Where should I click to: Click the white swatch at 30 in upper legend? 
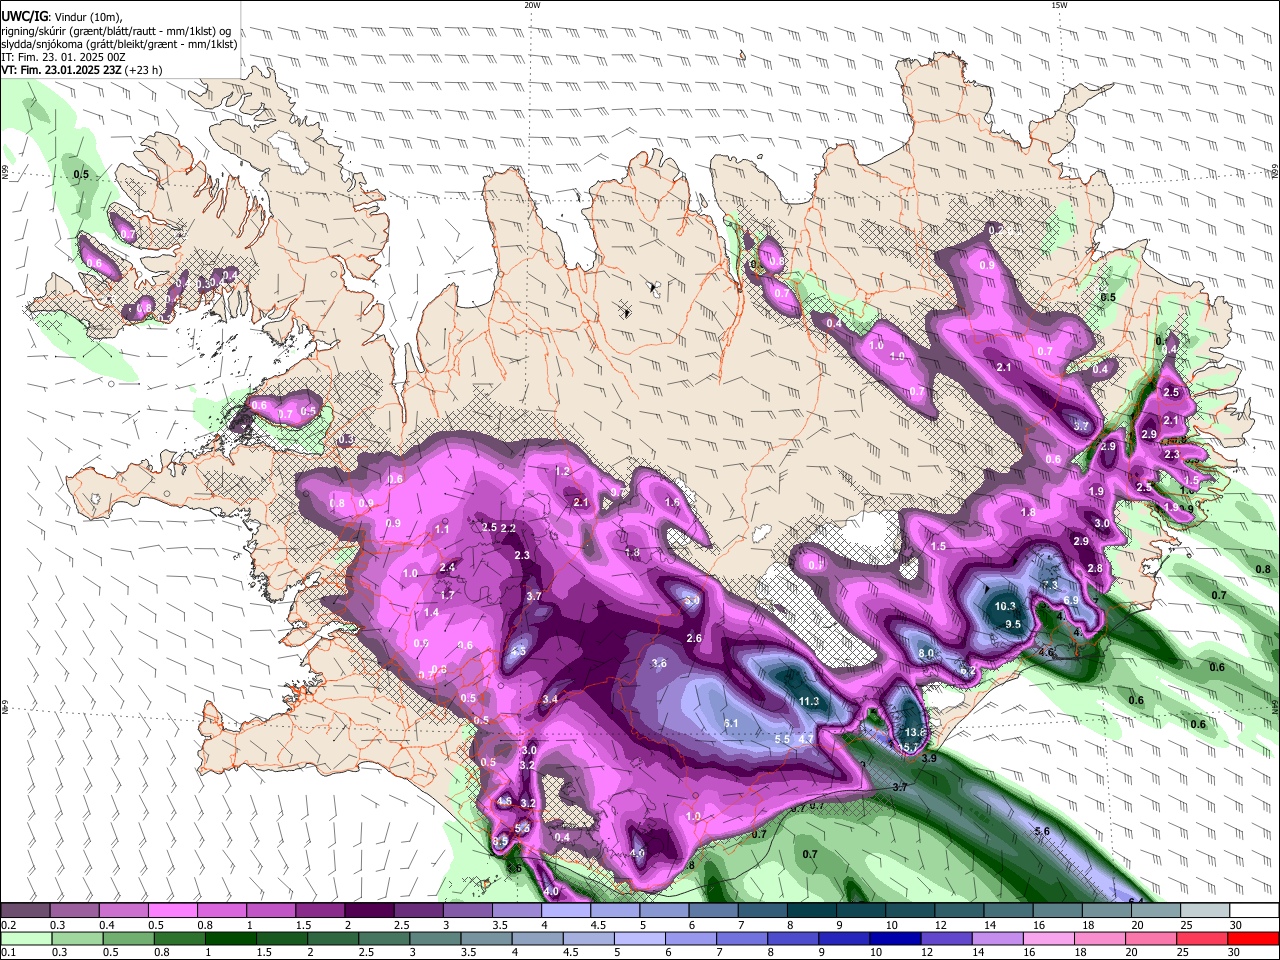click(x=1253, y=911)
